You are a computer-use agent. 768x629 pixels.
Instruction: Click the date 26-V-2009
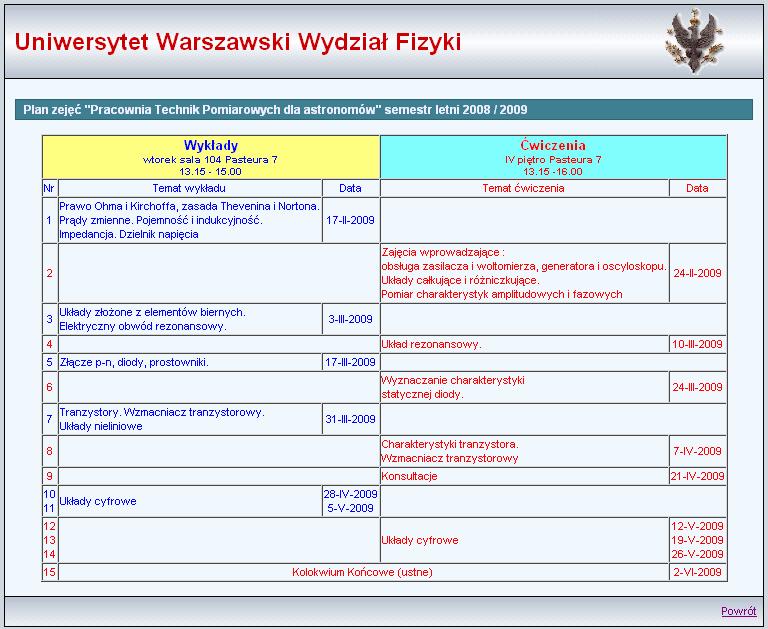pyautogui.click(x=697, y=555)
